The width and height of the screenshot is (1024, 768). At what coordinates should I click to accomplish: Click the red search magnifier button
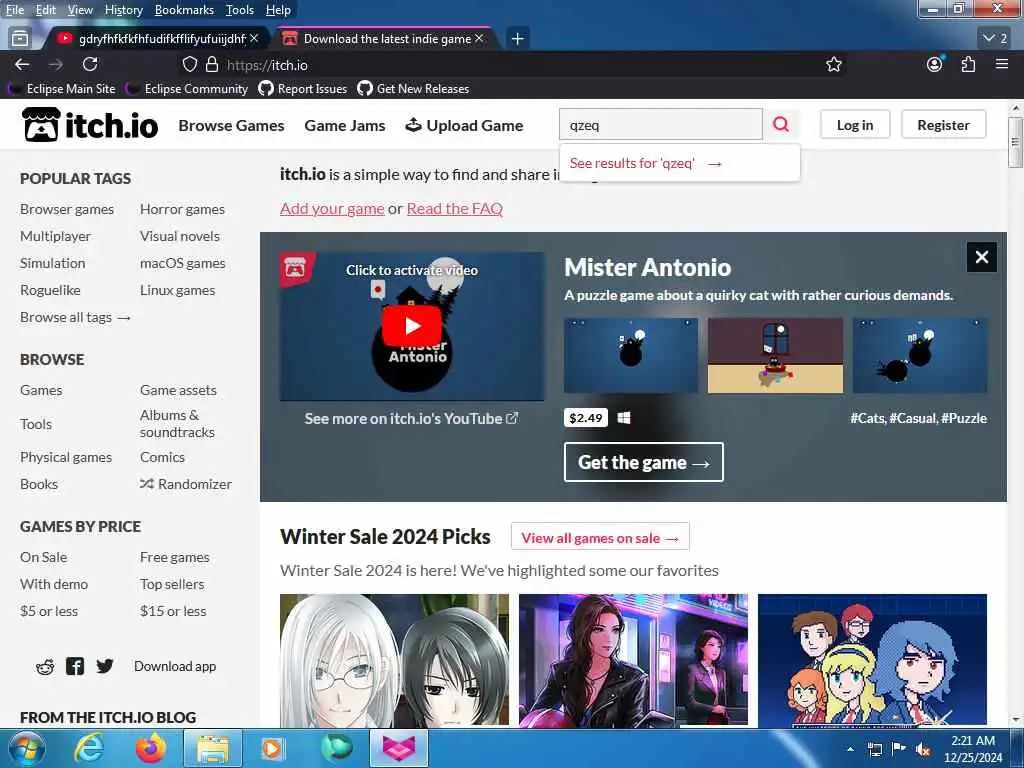pyautogui.click(x=781, y=124)
